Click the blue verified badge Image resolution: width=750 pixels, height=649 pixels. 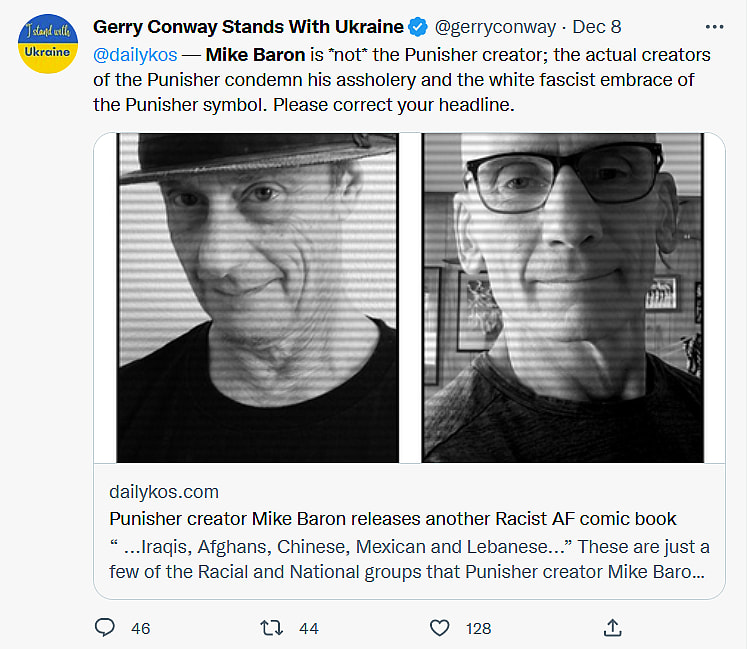419,27
